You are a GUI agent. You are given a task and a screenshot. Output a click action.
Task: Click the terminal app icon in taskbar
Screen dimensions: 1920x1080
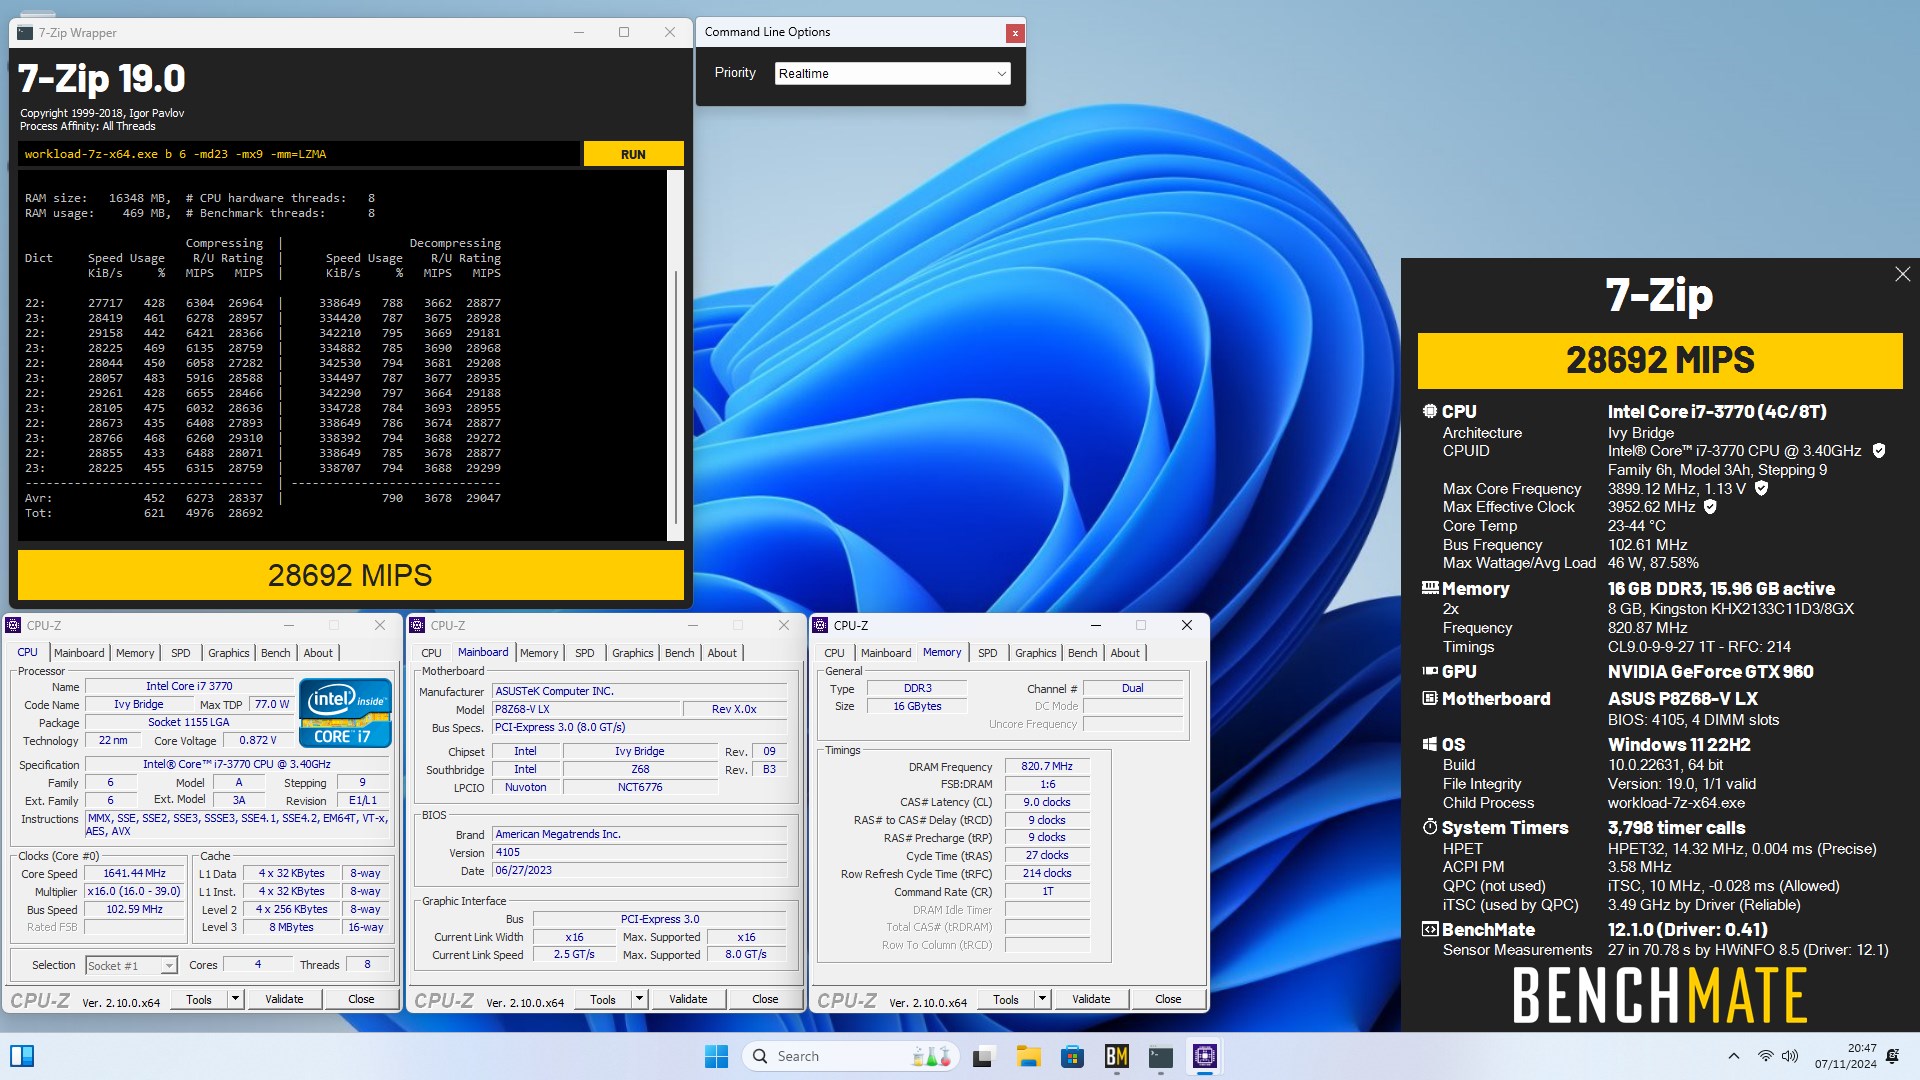click(1160, 1056)
